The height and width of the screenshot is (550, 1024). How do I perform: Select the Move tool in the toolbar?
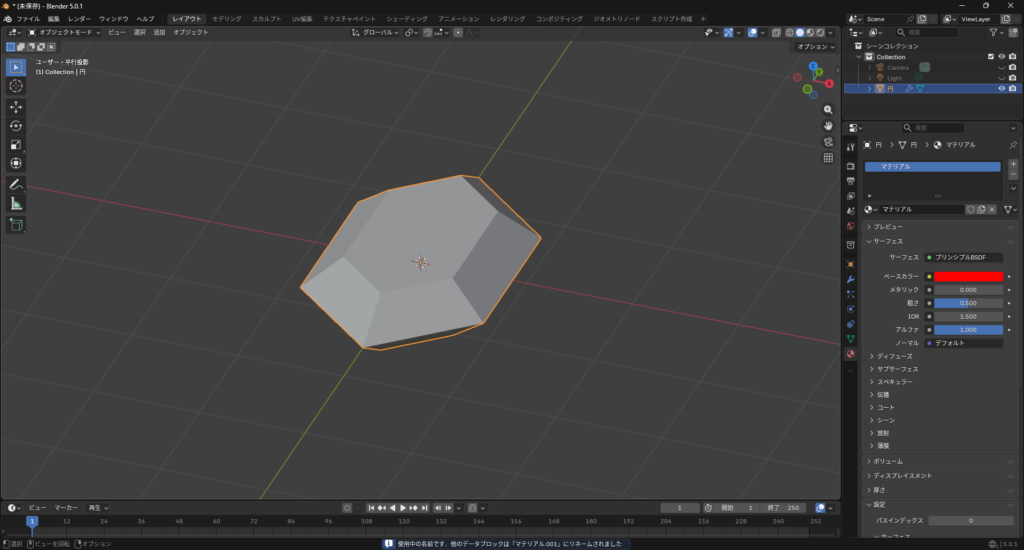pos(16,106)
